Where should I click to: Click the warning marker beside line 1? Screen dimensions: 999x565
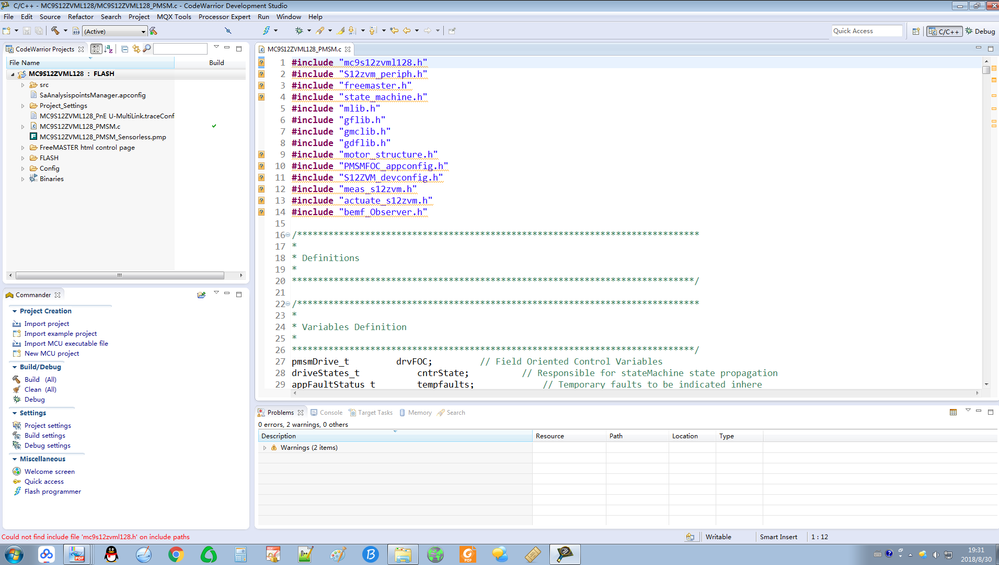coord(262,63)
